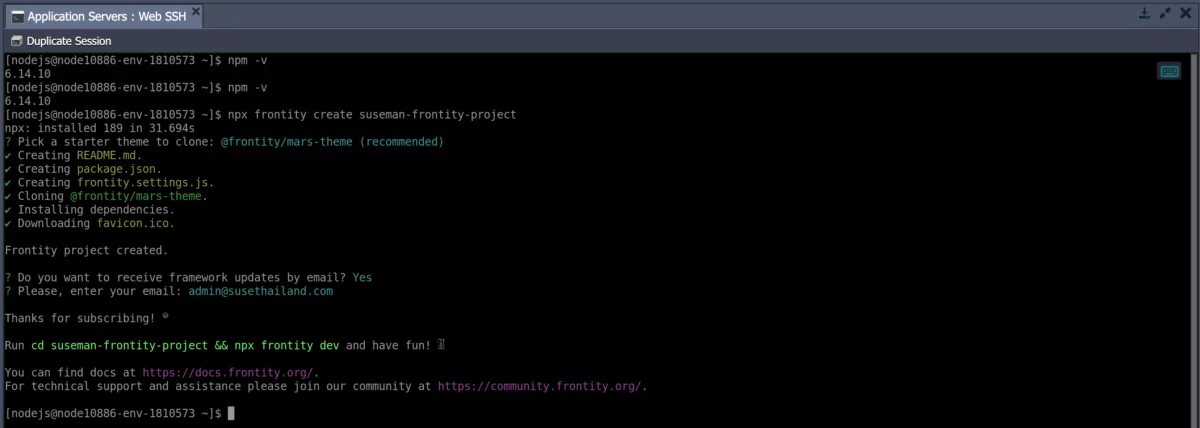Click the terminal icon on Web SSH tab
The width and height of the screenshot is (1200, 428).
[17, 17]
